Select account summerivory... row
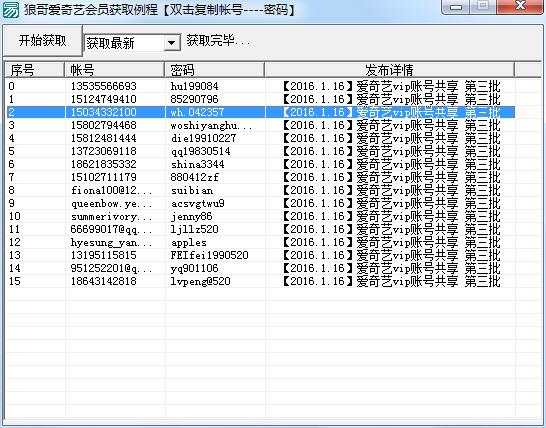The image size is (546, 428). [x=260, y=216]
